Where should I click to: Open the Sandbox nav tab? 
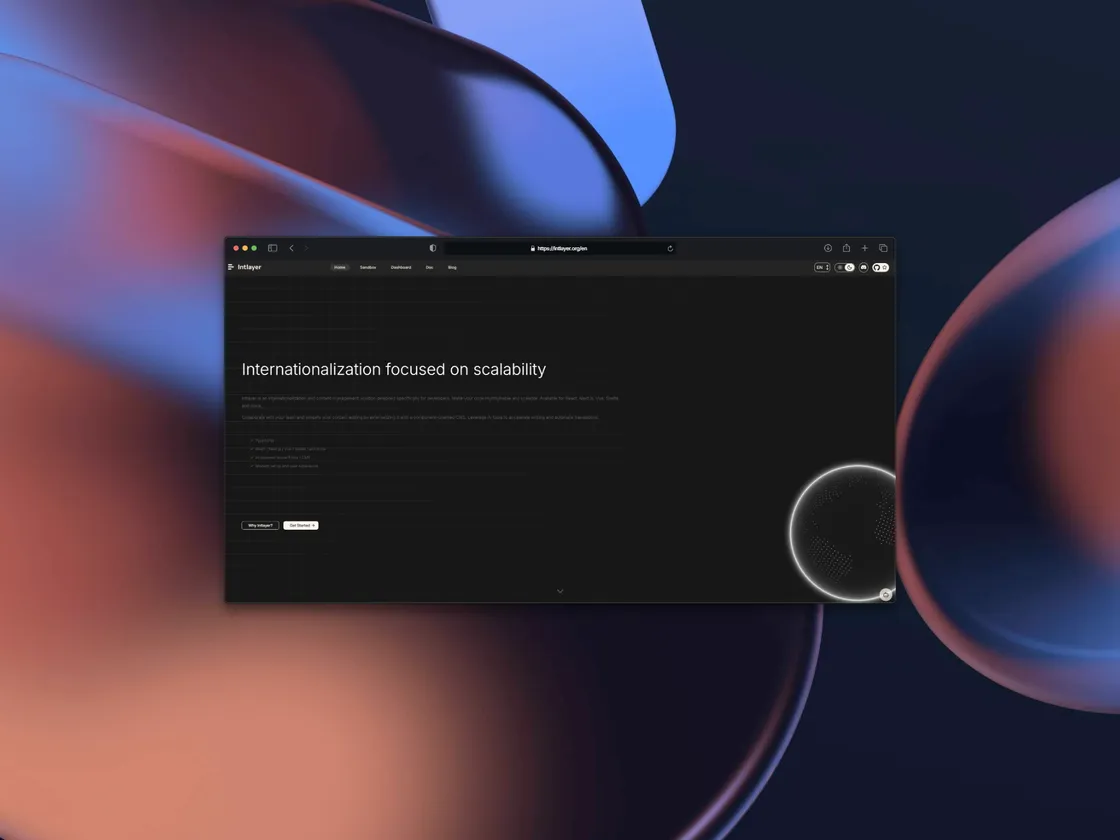(x=368, y=267)
